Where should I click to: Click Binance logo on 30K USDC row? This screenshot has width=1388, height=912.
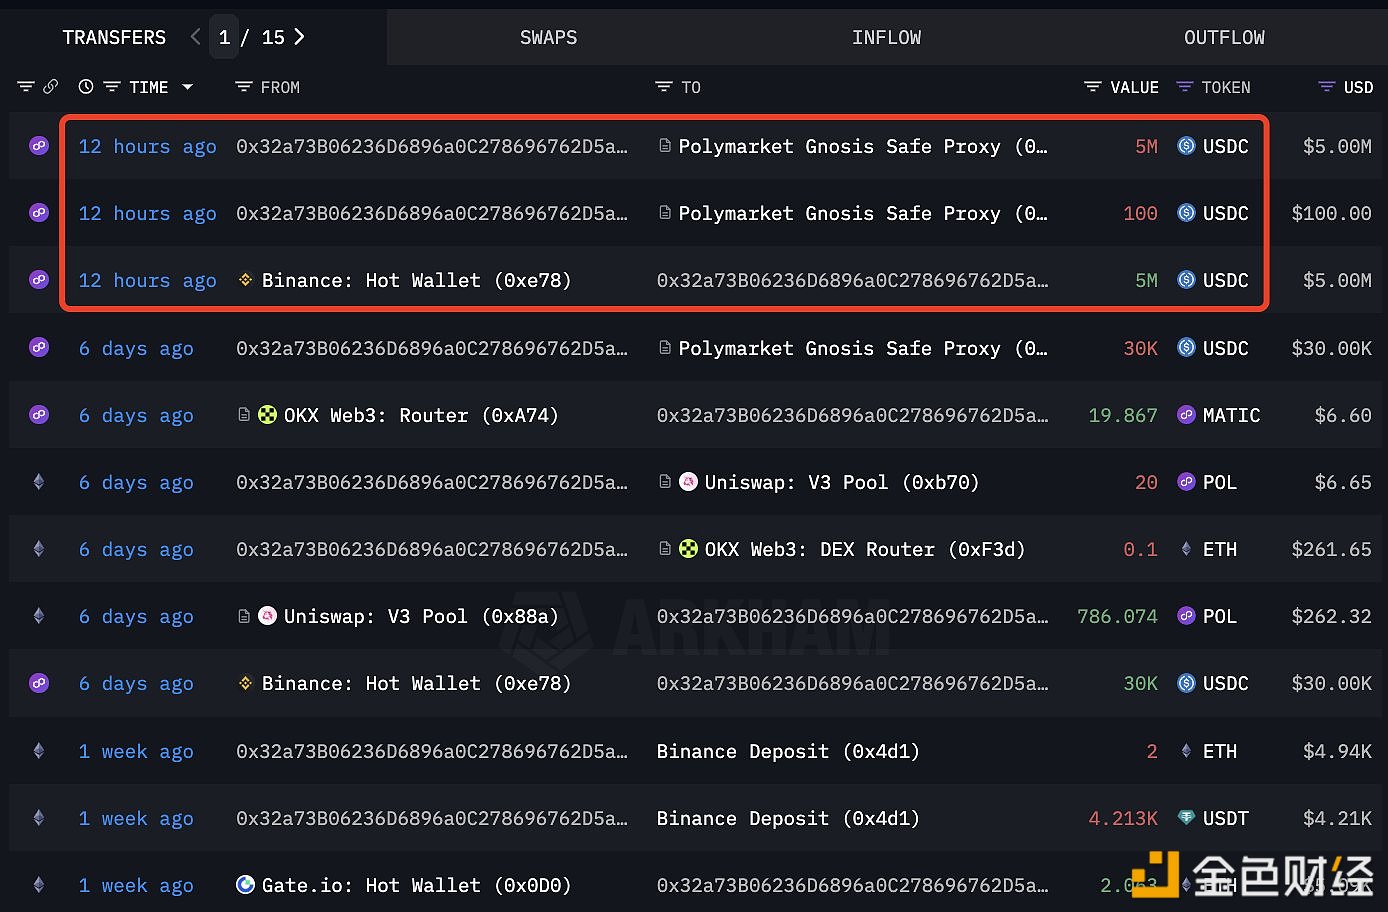245,683
